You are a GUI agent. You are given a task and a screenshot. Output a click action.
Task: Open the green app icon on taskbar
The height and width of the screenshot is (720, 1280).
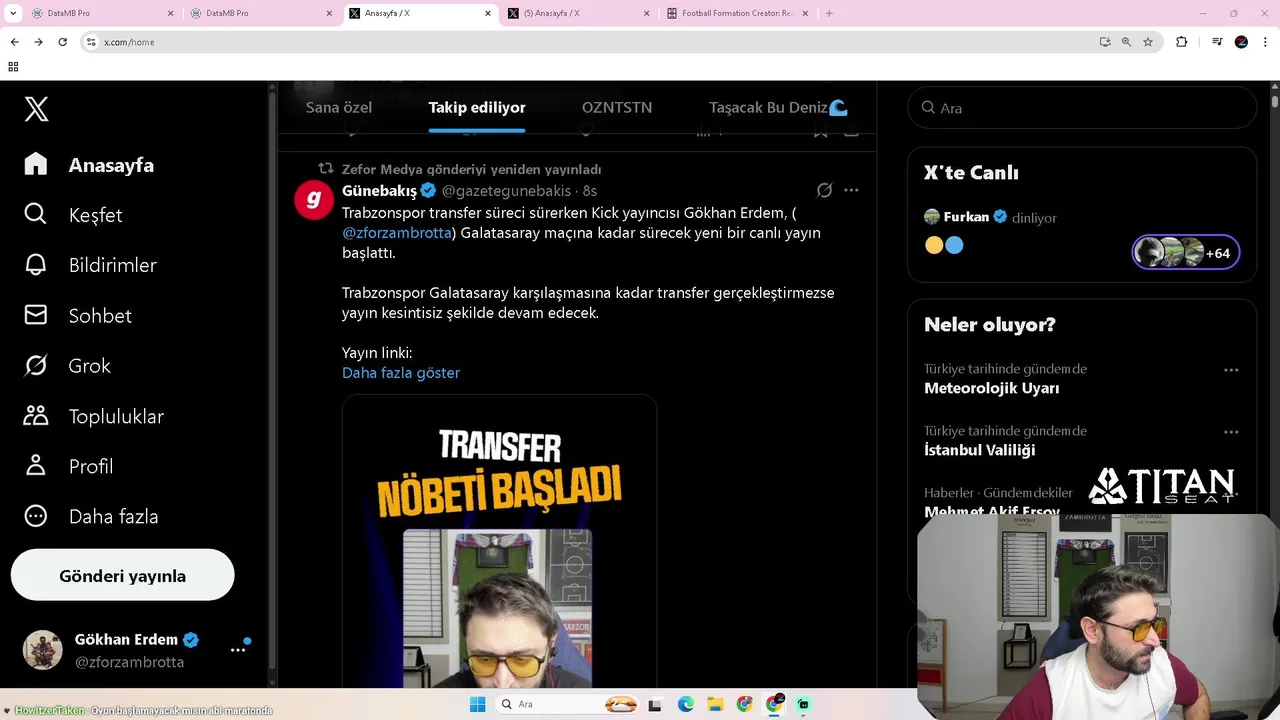point(803,704)
